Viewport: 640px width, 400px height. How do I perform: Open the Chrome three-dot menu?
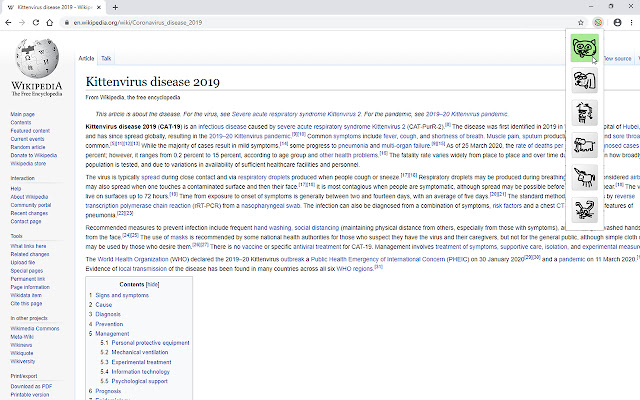coord(630,21)
